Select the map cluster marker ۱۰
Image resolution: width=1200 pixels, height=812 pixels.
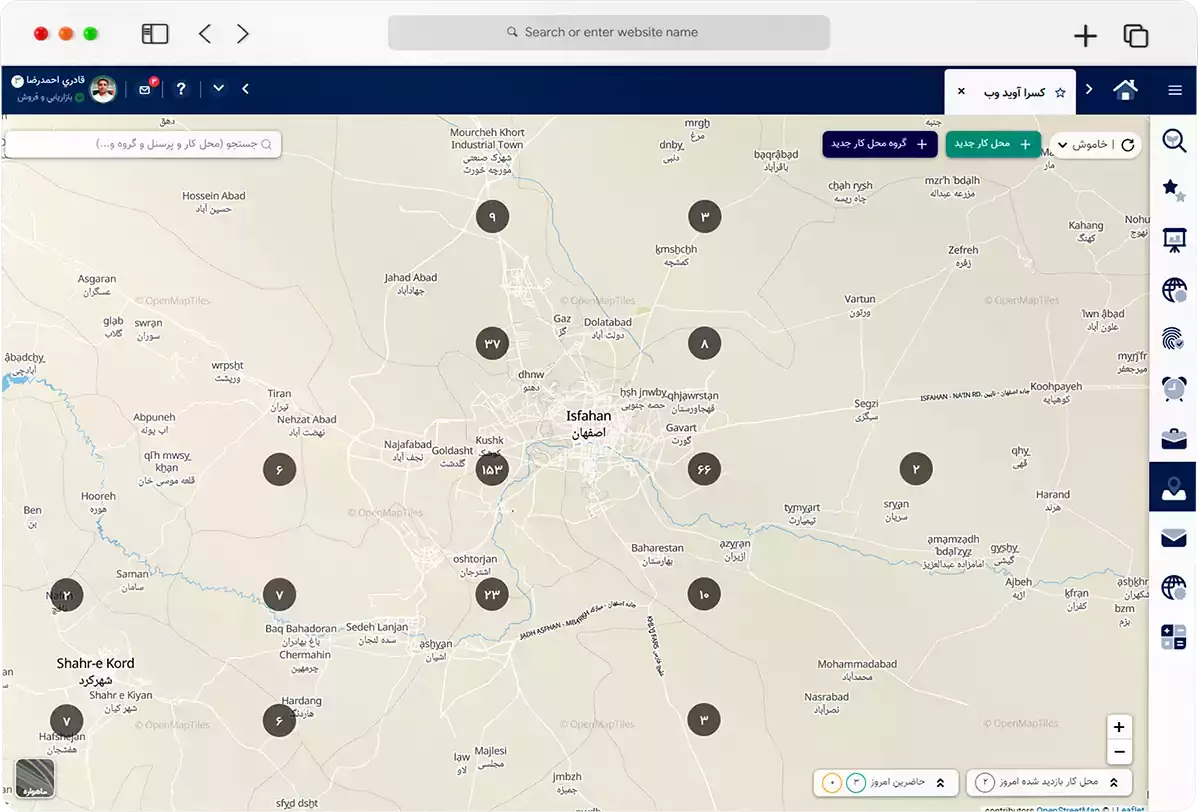click(704, 595)
